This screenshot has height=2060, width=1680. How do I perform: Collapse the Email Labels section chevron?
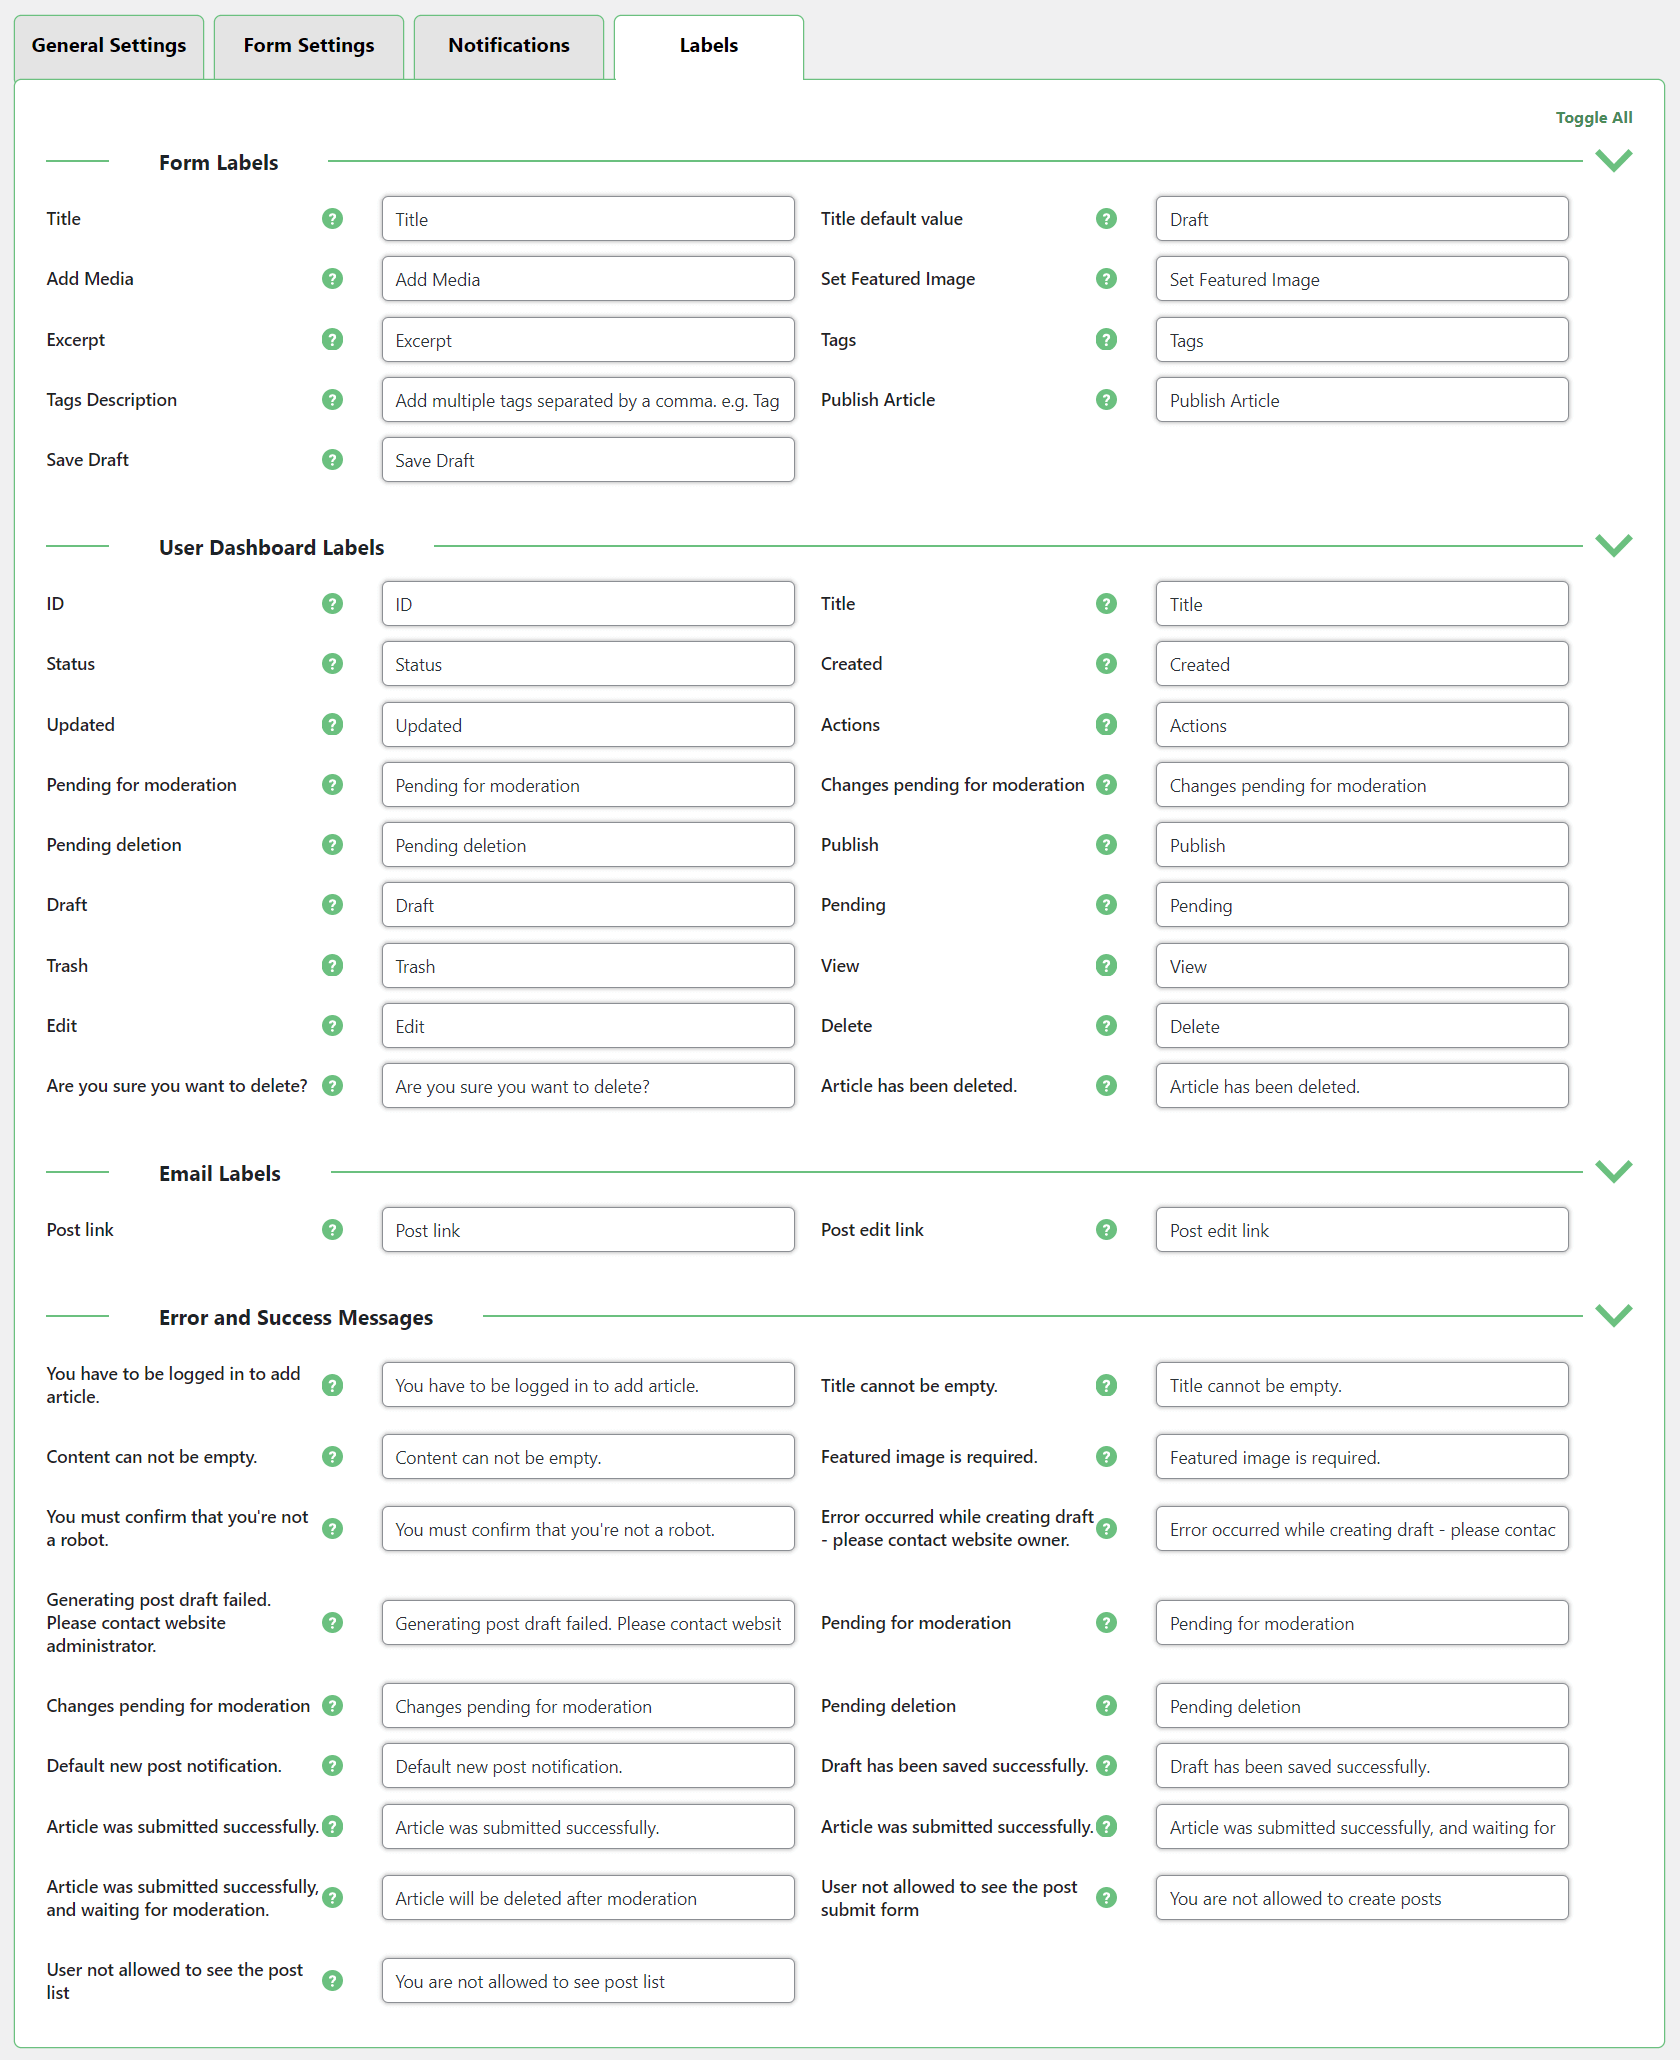[1613, 1172]
